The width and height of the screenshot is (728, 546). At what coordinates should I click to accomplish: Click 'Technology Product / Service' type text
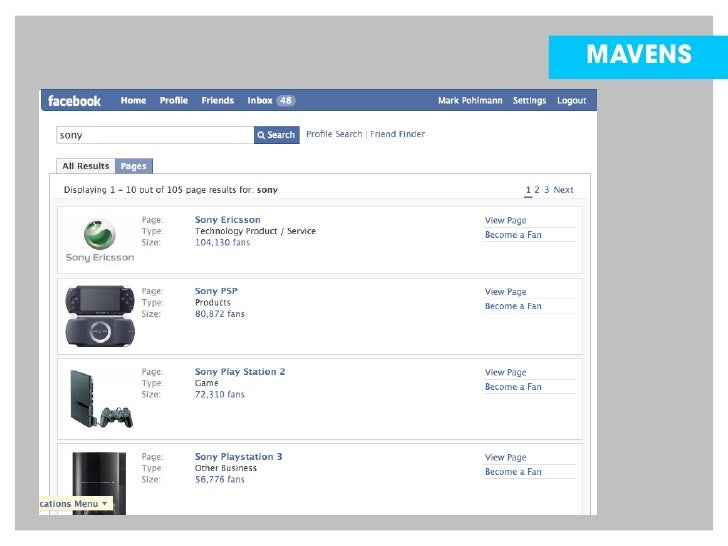coord(255,231)
